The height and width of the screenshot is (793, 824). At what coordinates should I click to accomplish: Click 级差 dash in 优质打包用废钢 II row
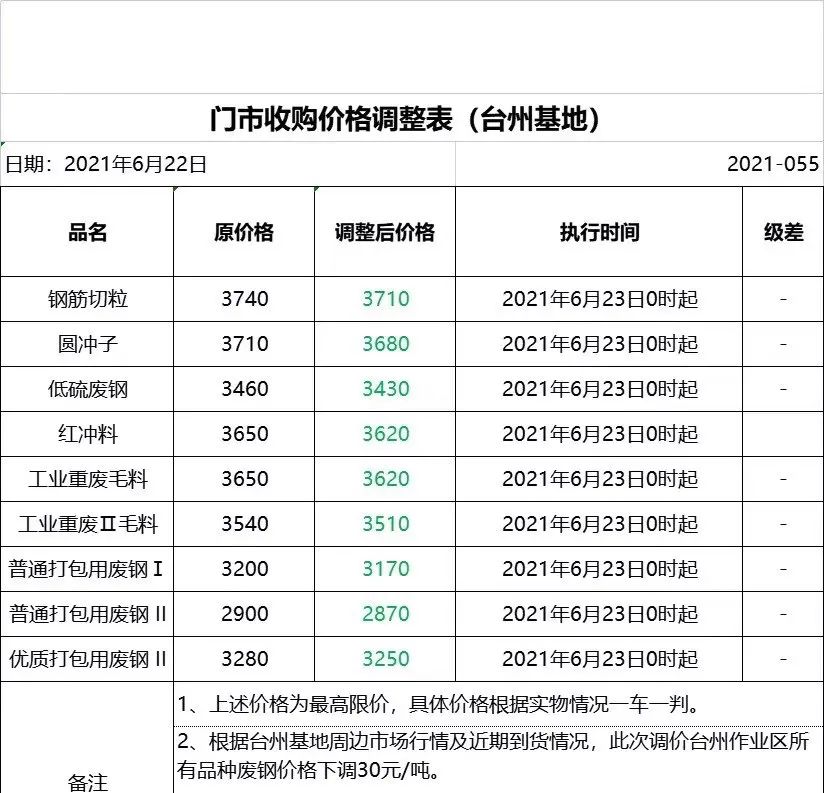[783, 658]
